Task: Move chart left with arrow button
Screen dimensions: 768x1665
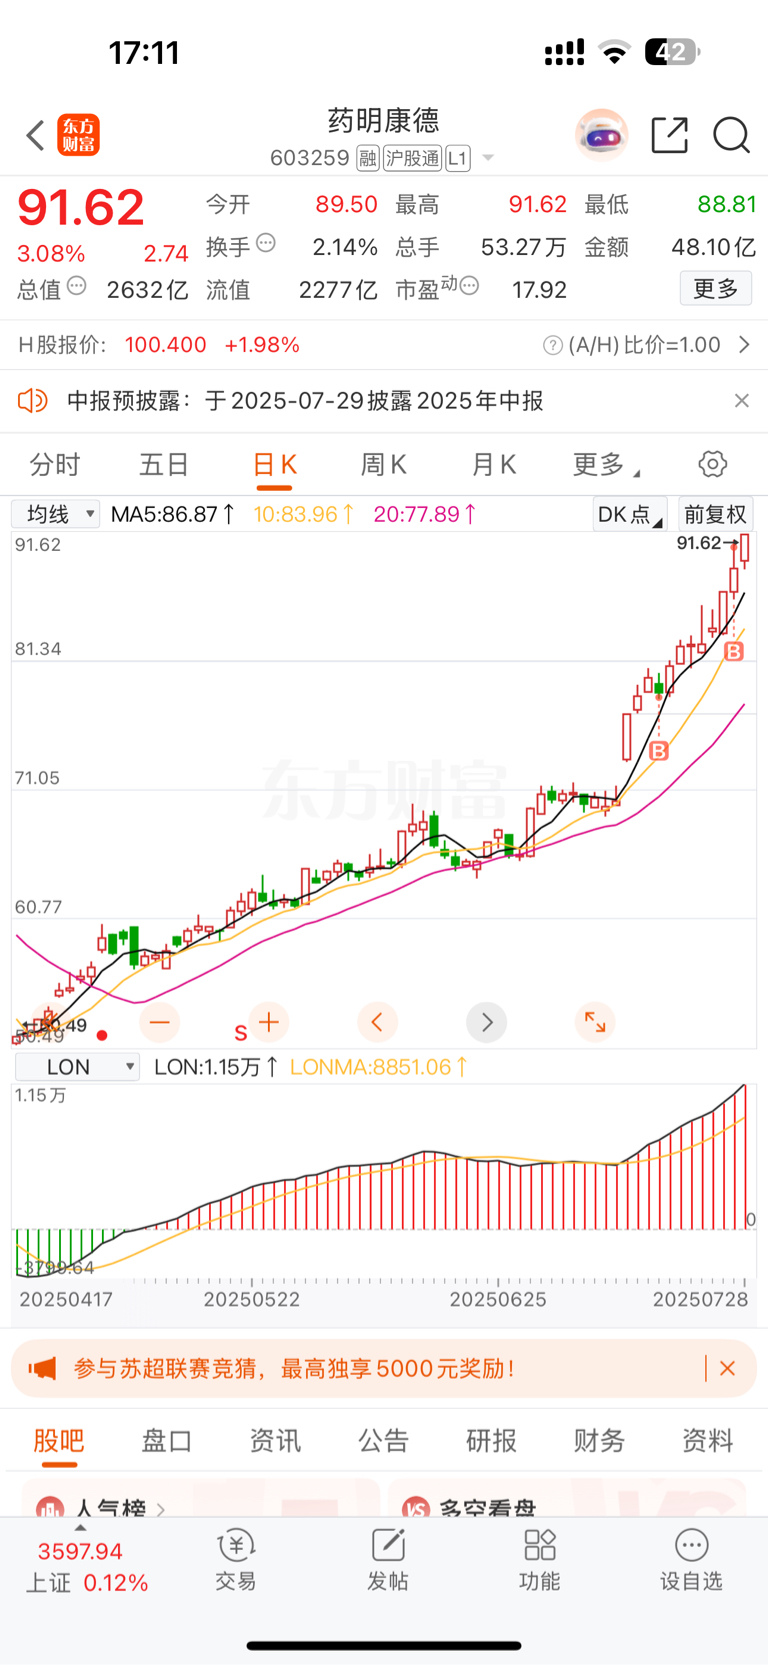Action: (x=377, y=1022)
